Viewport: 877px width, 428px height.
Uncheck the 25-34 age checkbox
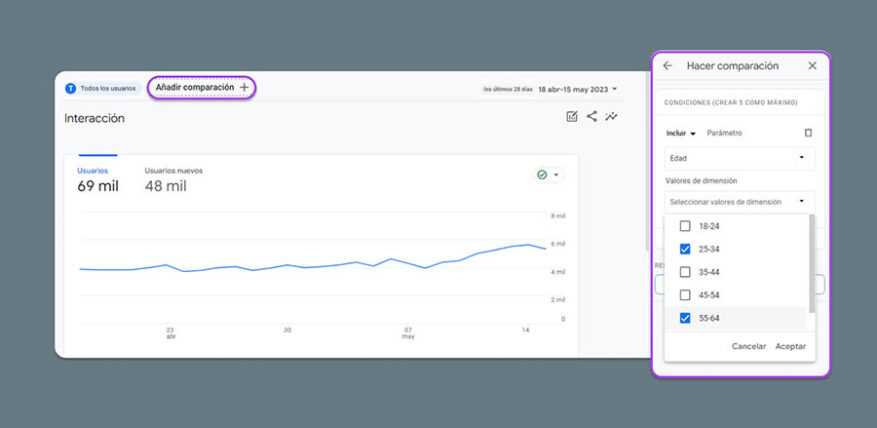(x=685, y=249)
